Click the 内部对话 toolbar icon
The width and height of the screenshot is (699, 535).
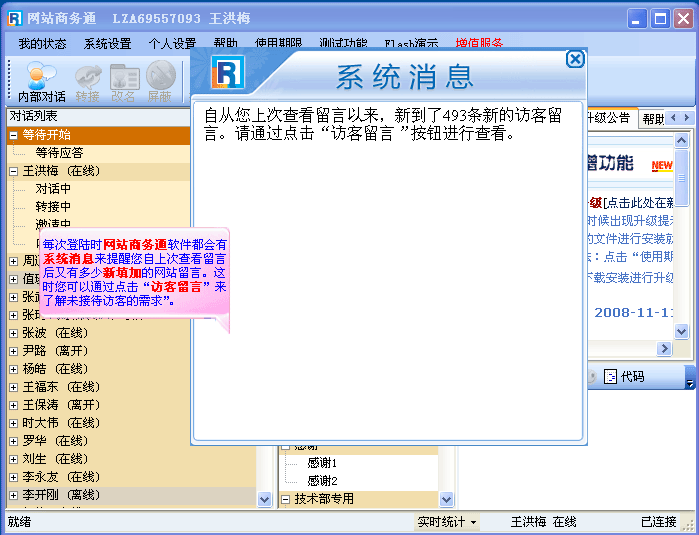(41, 81)
